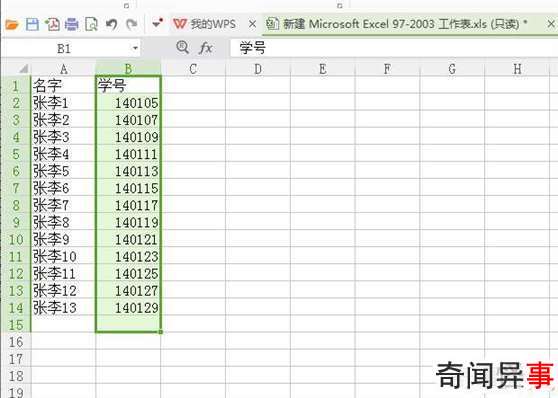This screenshot has height=398, width=558.
Task: Click cell containing 张李4
Action: [x=64, y=154]
